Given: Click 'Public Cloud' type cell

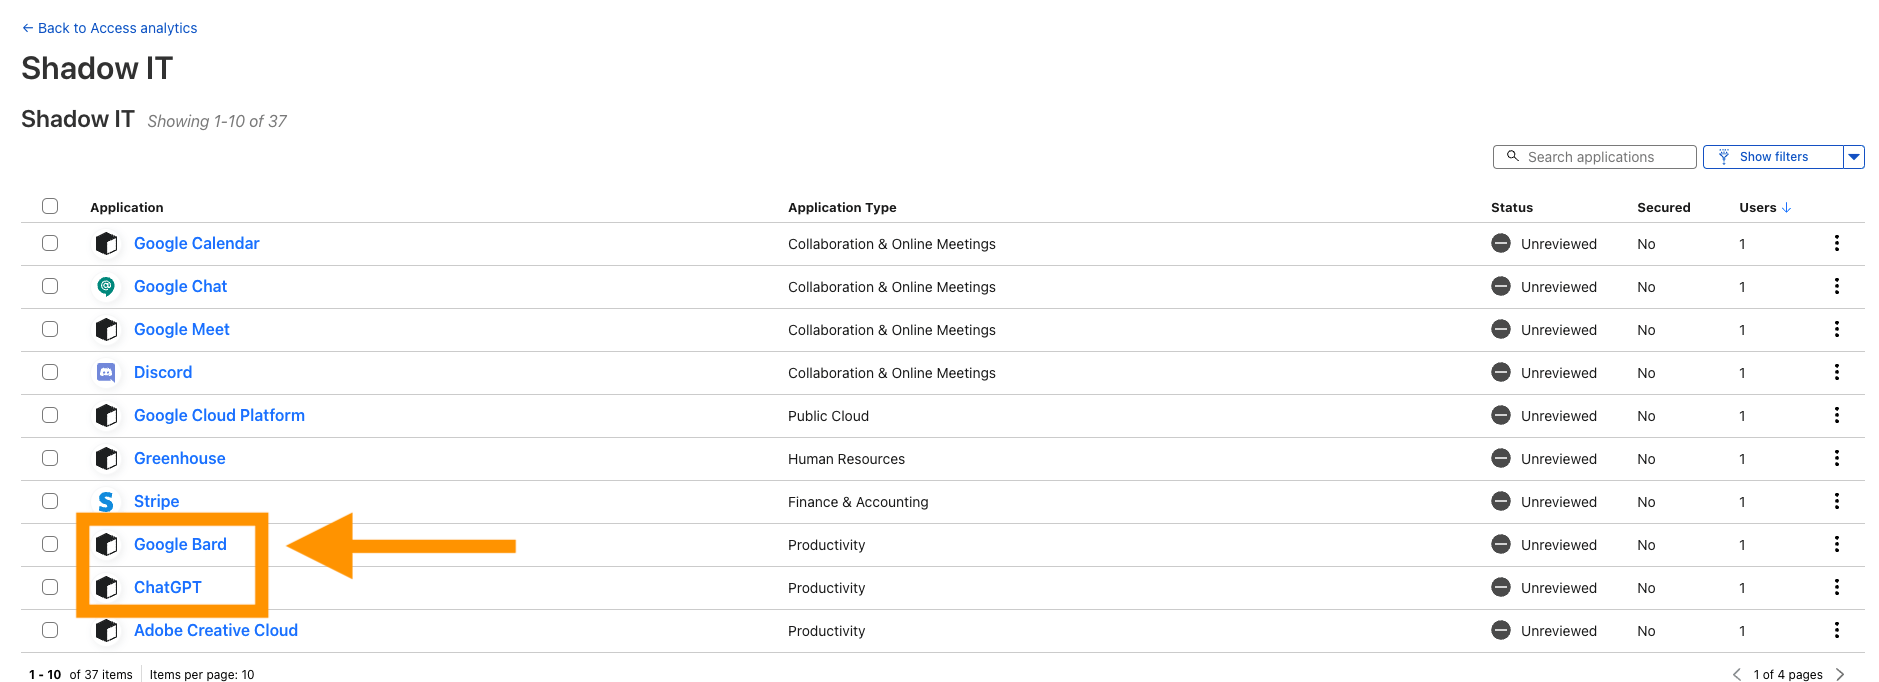Looking at the screenshot, I should click(828, 416).
